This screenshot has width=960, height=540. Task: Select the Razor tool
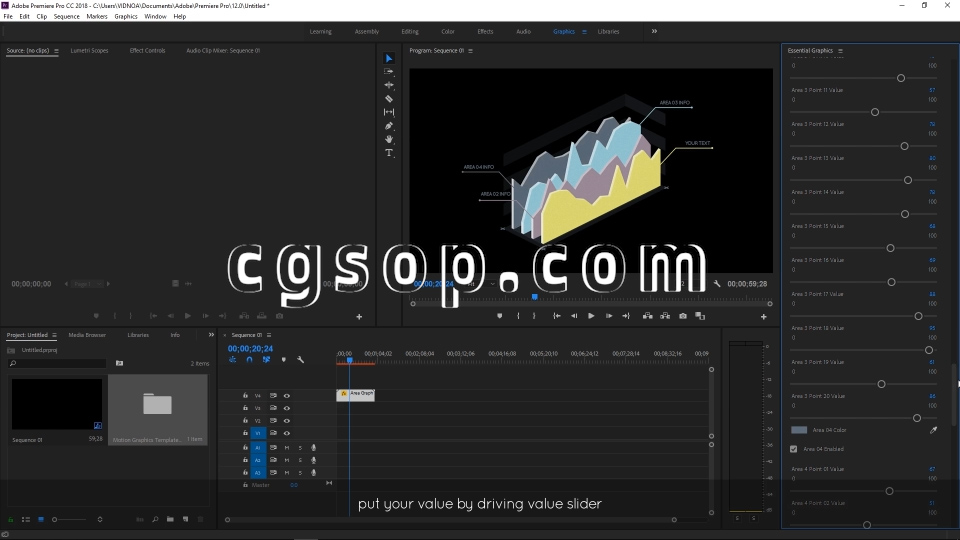389,99
